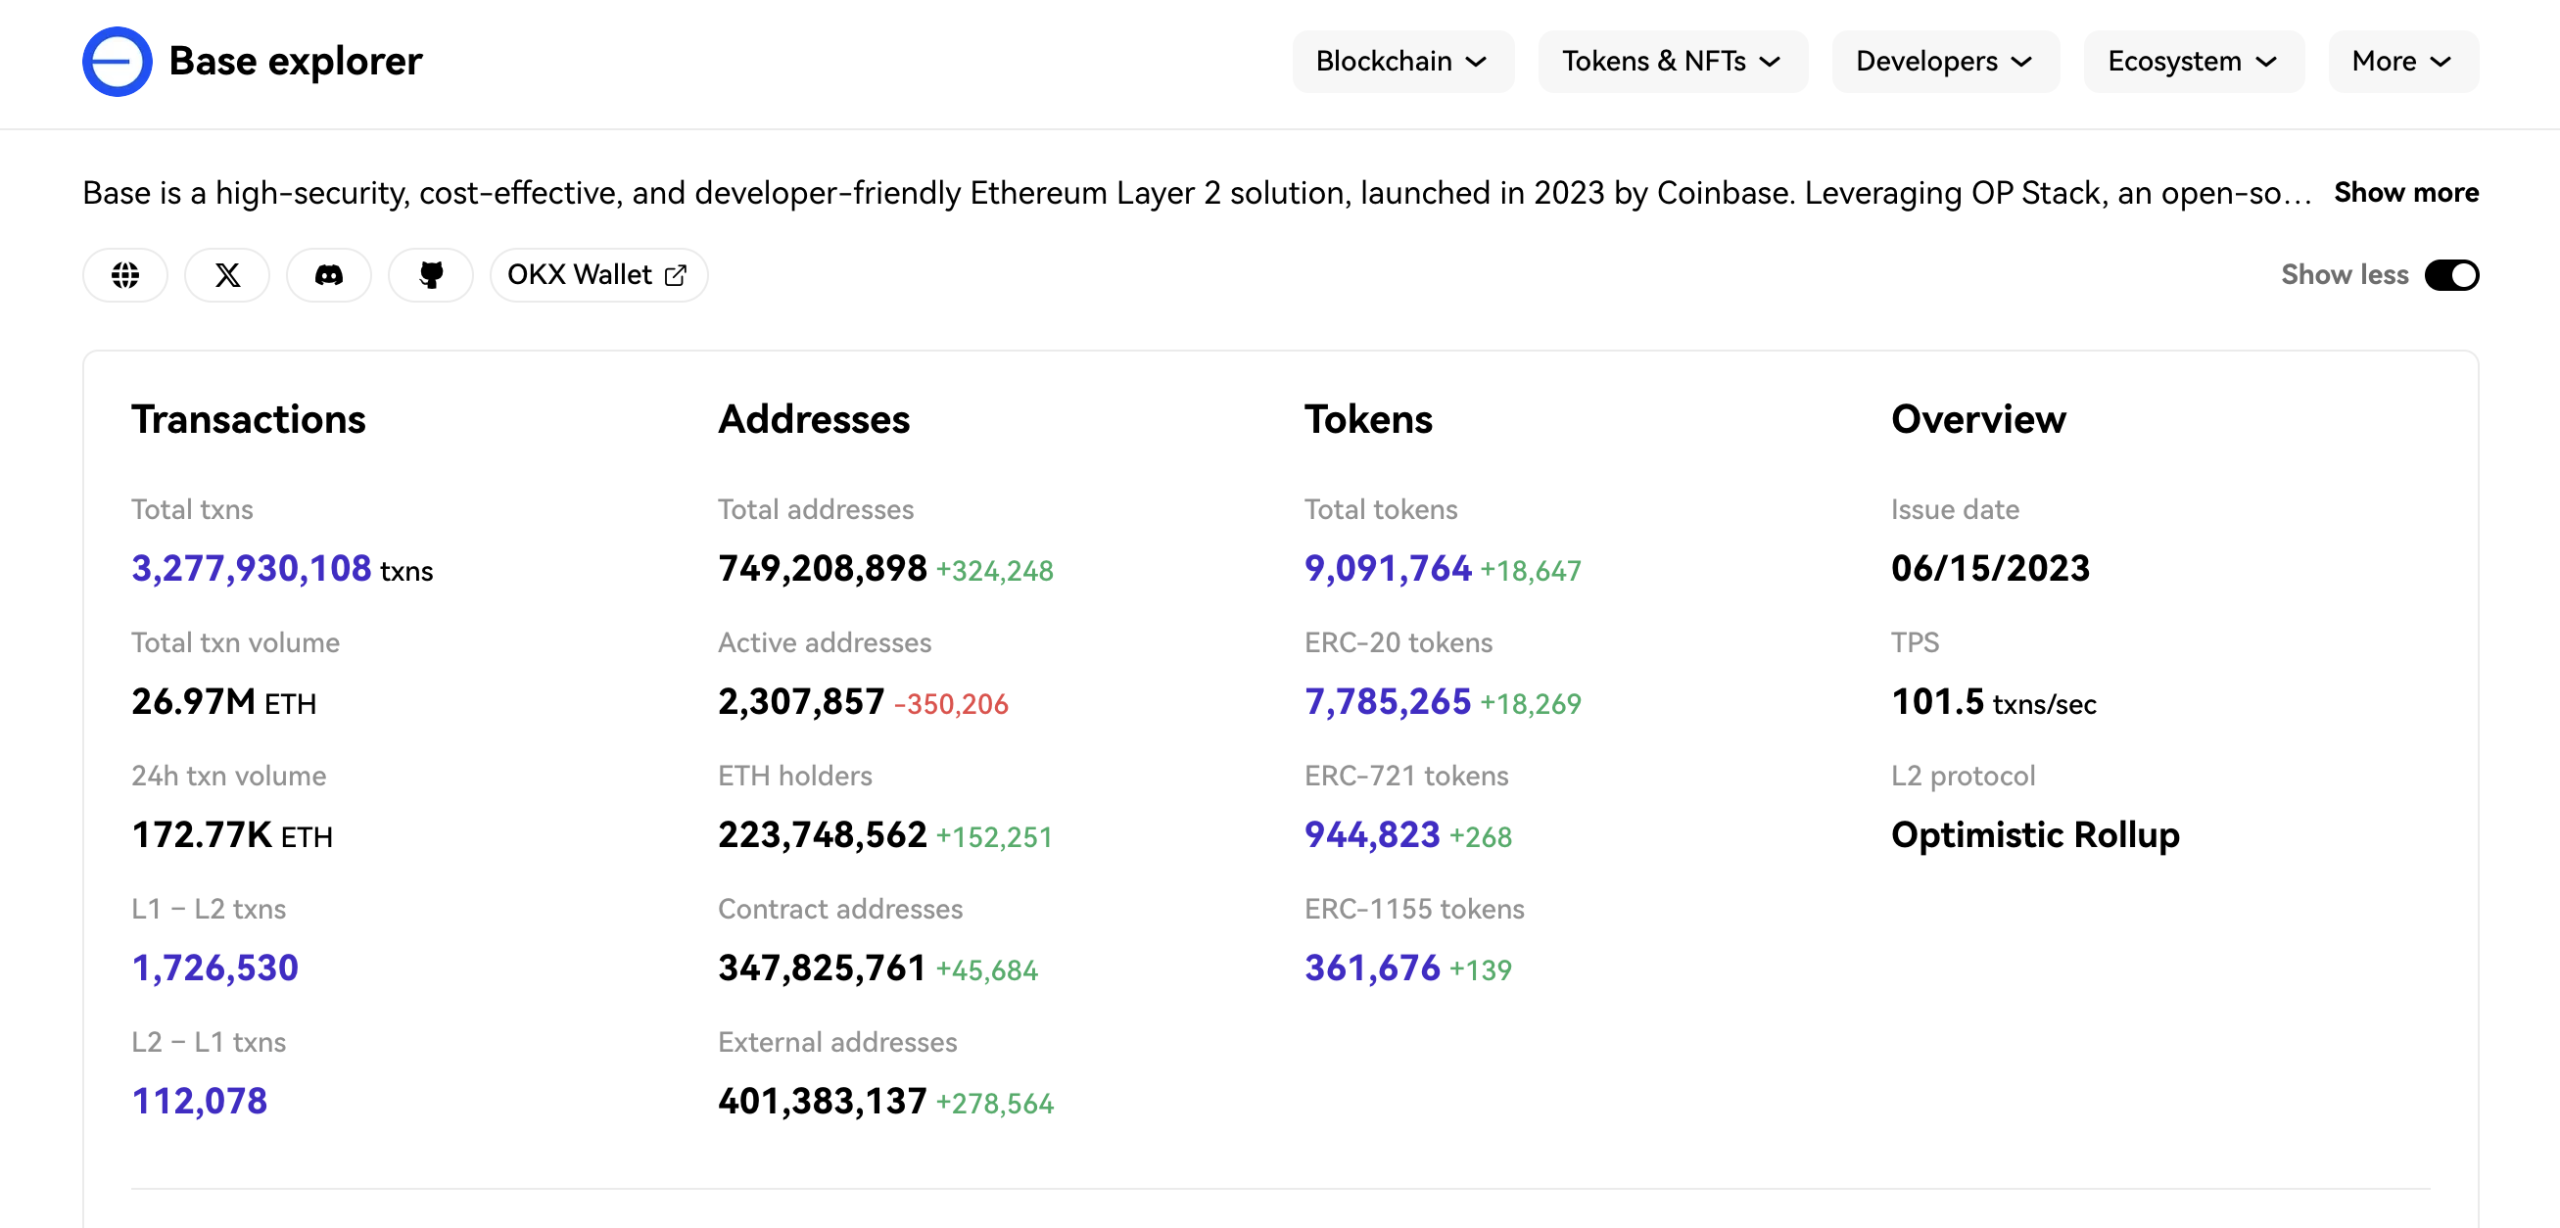This screenshot has height=1228, width=2560.
Task: Select active addresses value 2,307,857
Action: [x=801, y=701]
